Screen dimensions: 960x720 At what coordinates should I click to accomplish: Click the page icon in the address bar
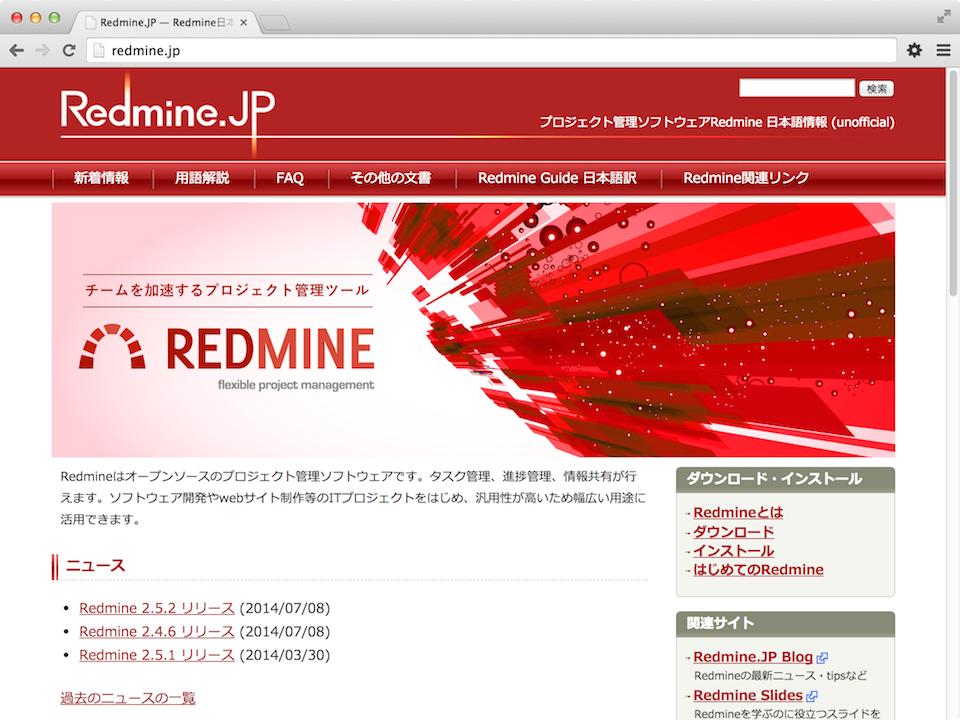[x=99, y=50]
